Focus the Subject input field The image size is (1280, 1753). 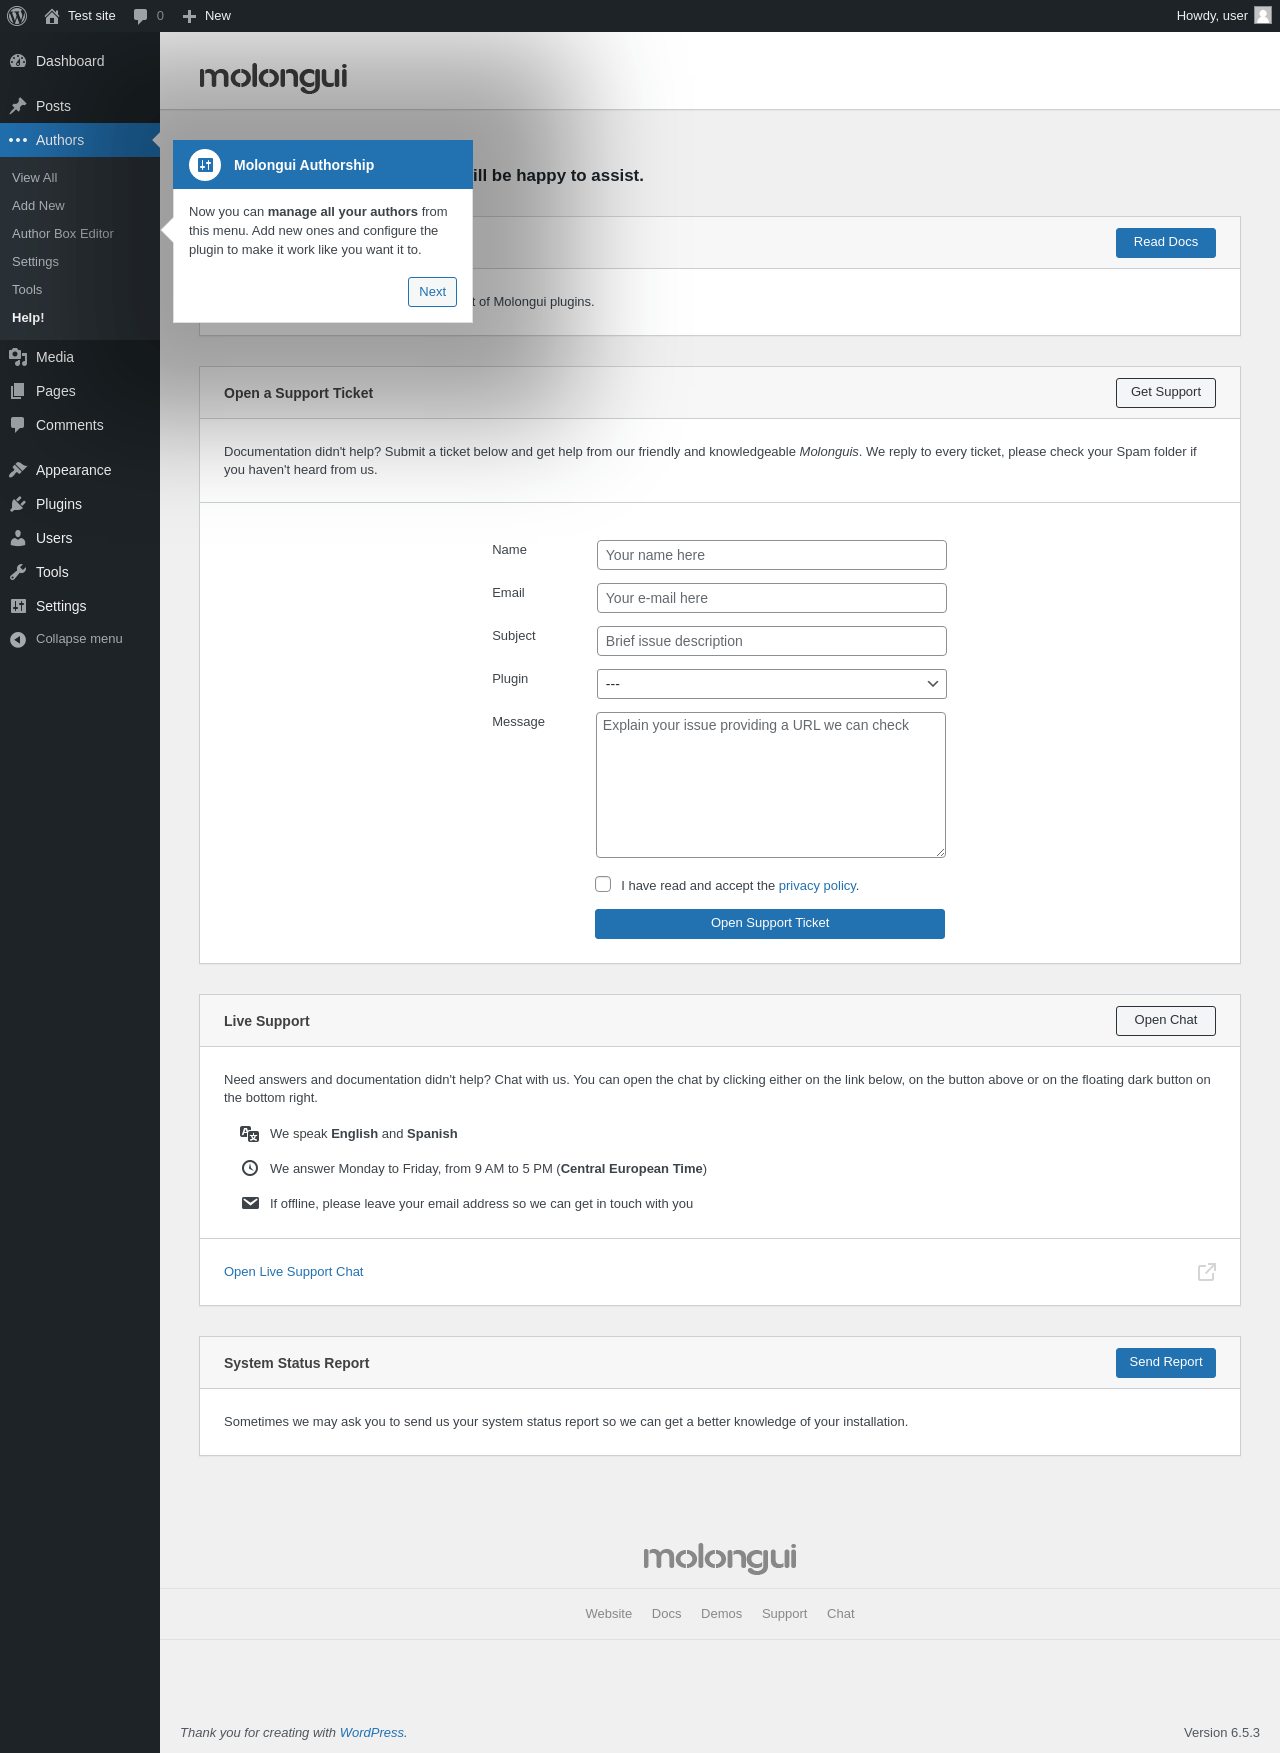(772, 641)
